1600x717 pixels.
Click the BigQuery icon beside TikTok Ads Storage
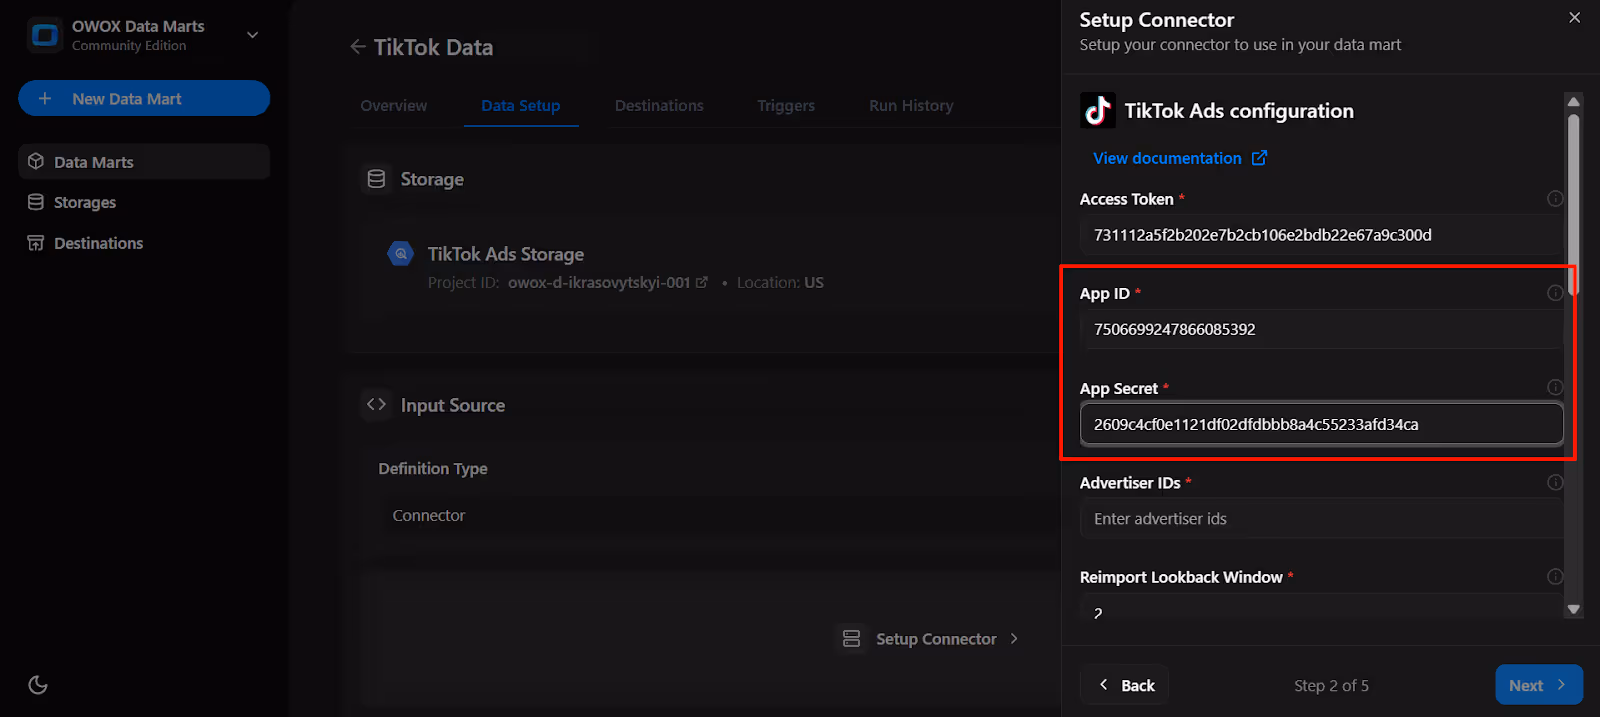click(401, 254)
